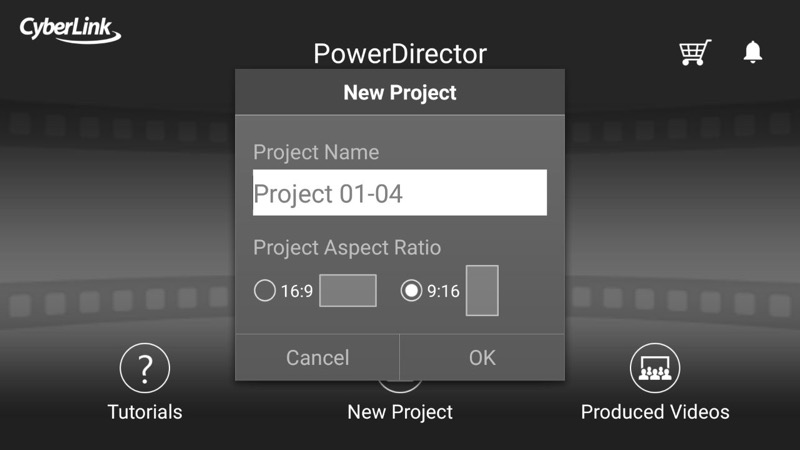This screenshot has height=450, width=800.
Task: Choose the 16:9 aspect ratio radio button
Action: (265, 291)
